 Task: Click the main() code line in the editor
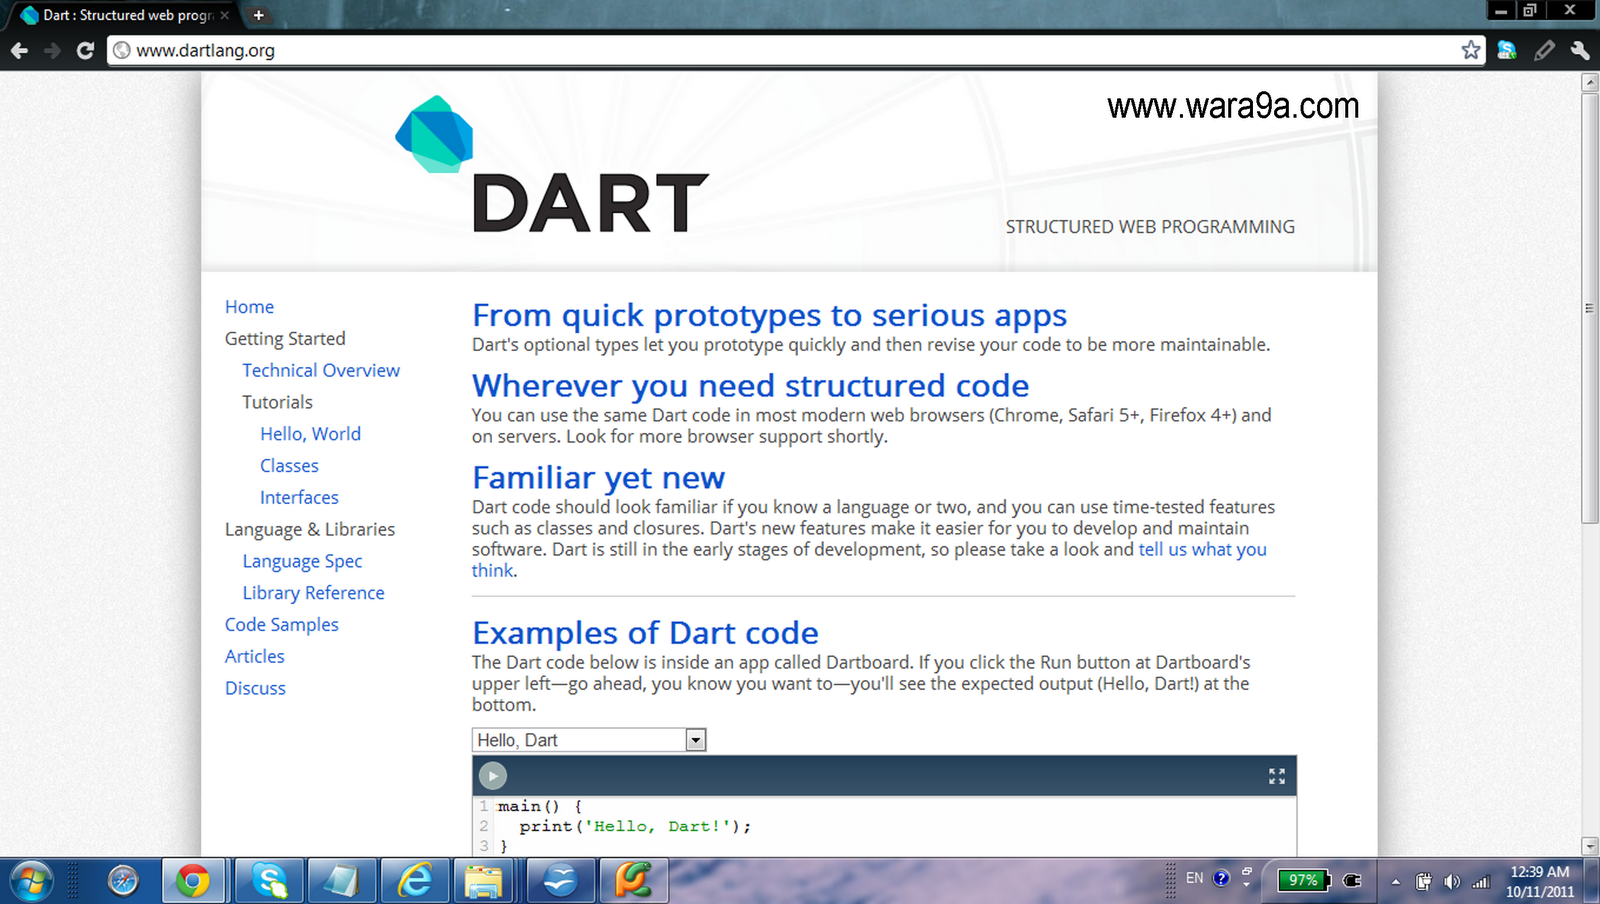[540, 806]
